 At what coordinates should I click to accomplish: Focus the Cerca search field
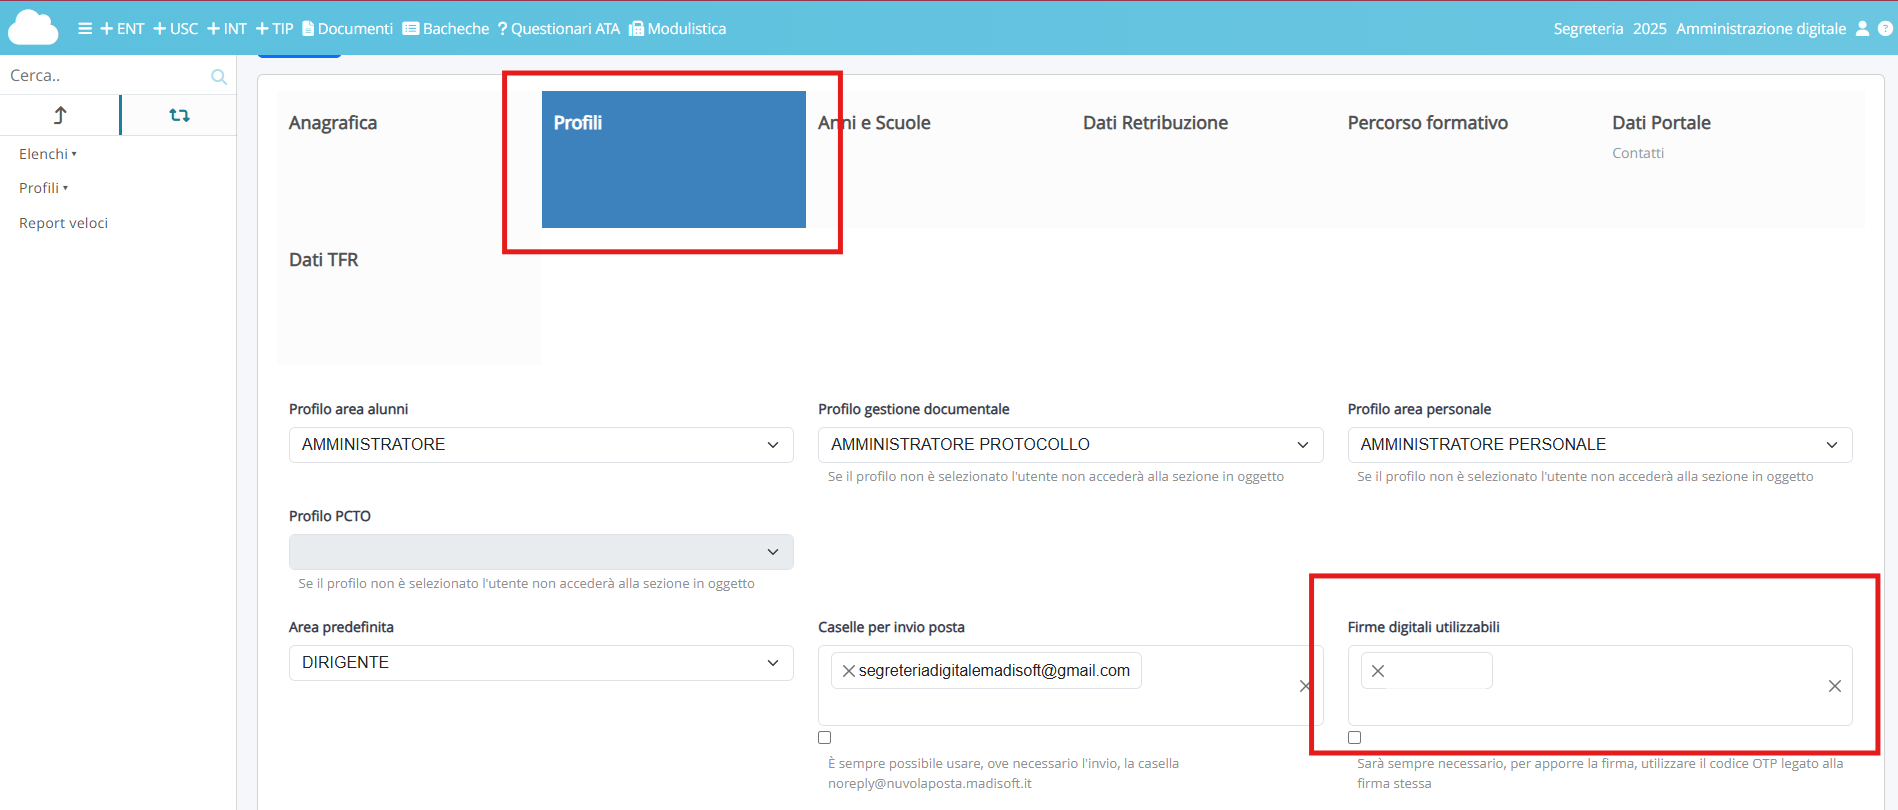[x=105, y=75]
